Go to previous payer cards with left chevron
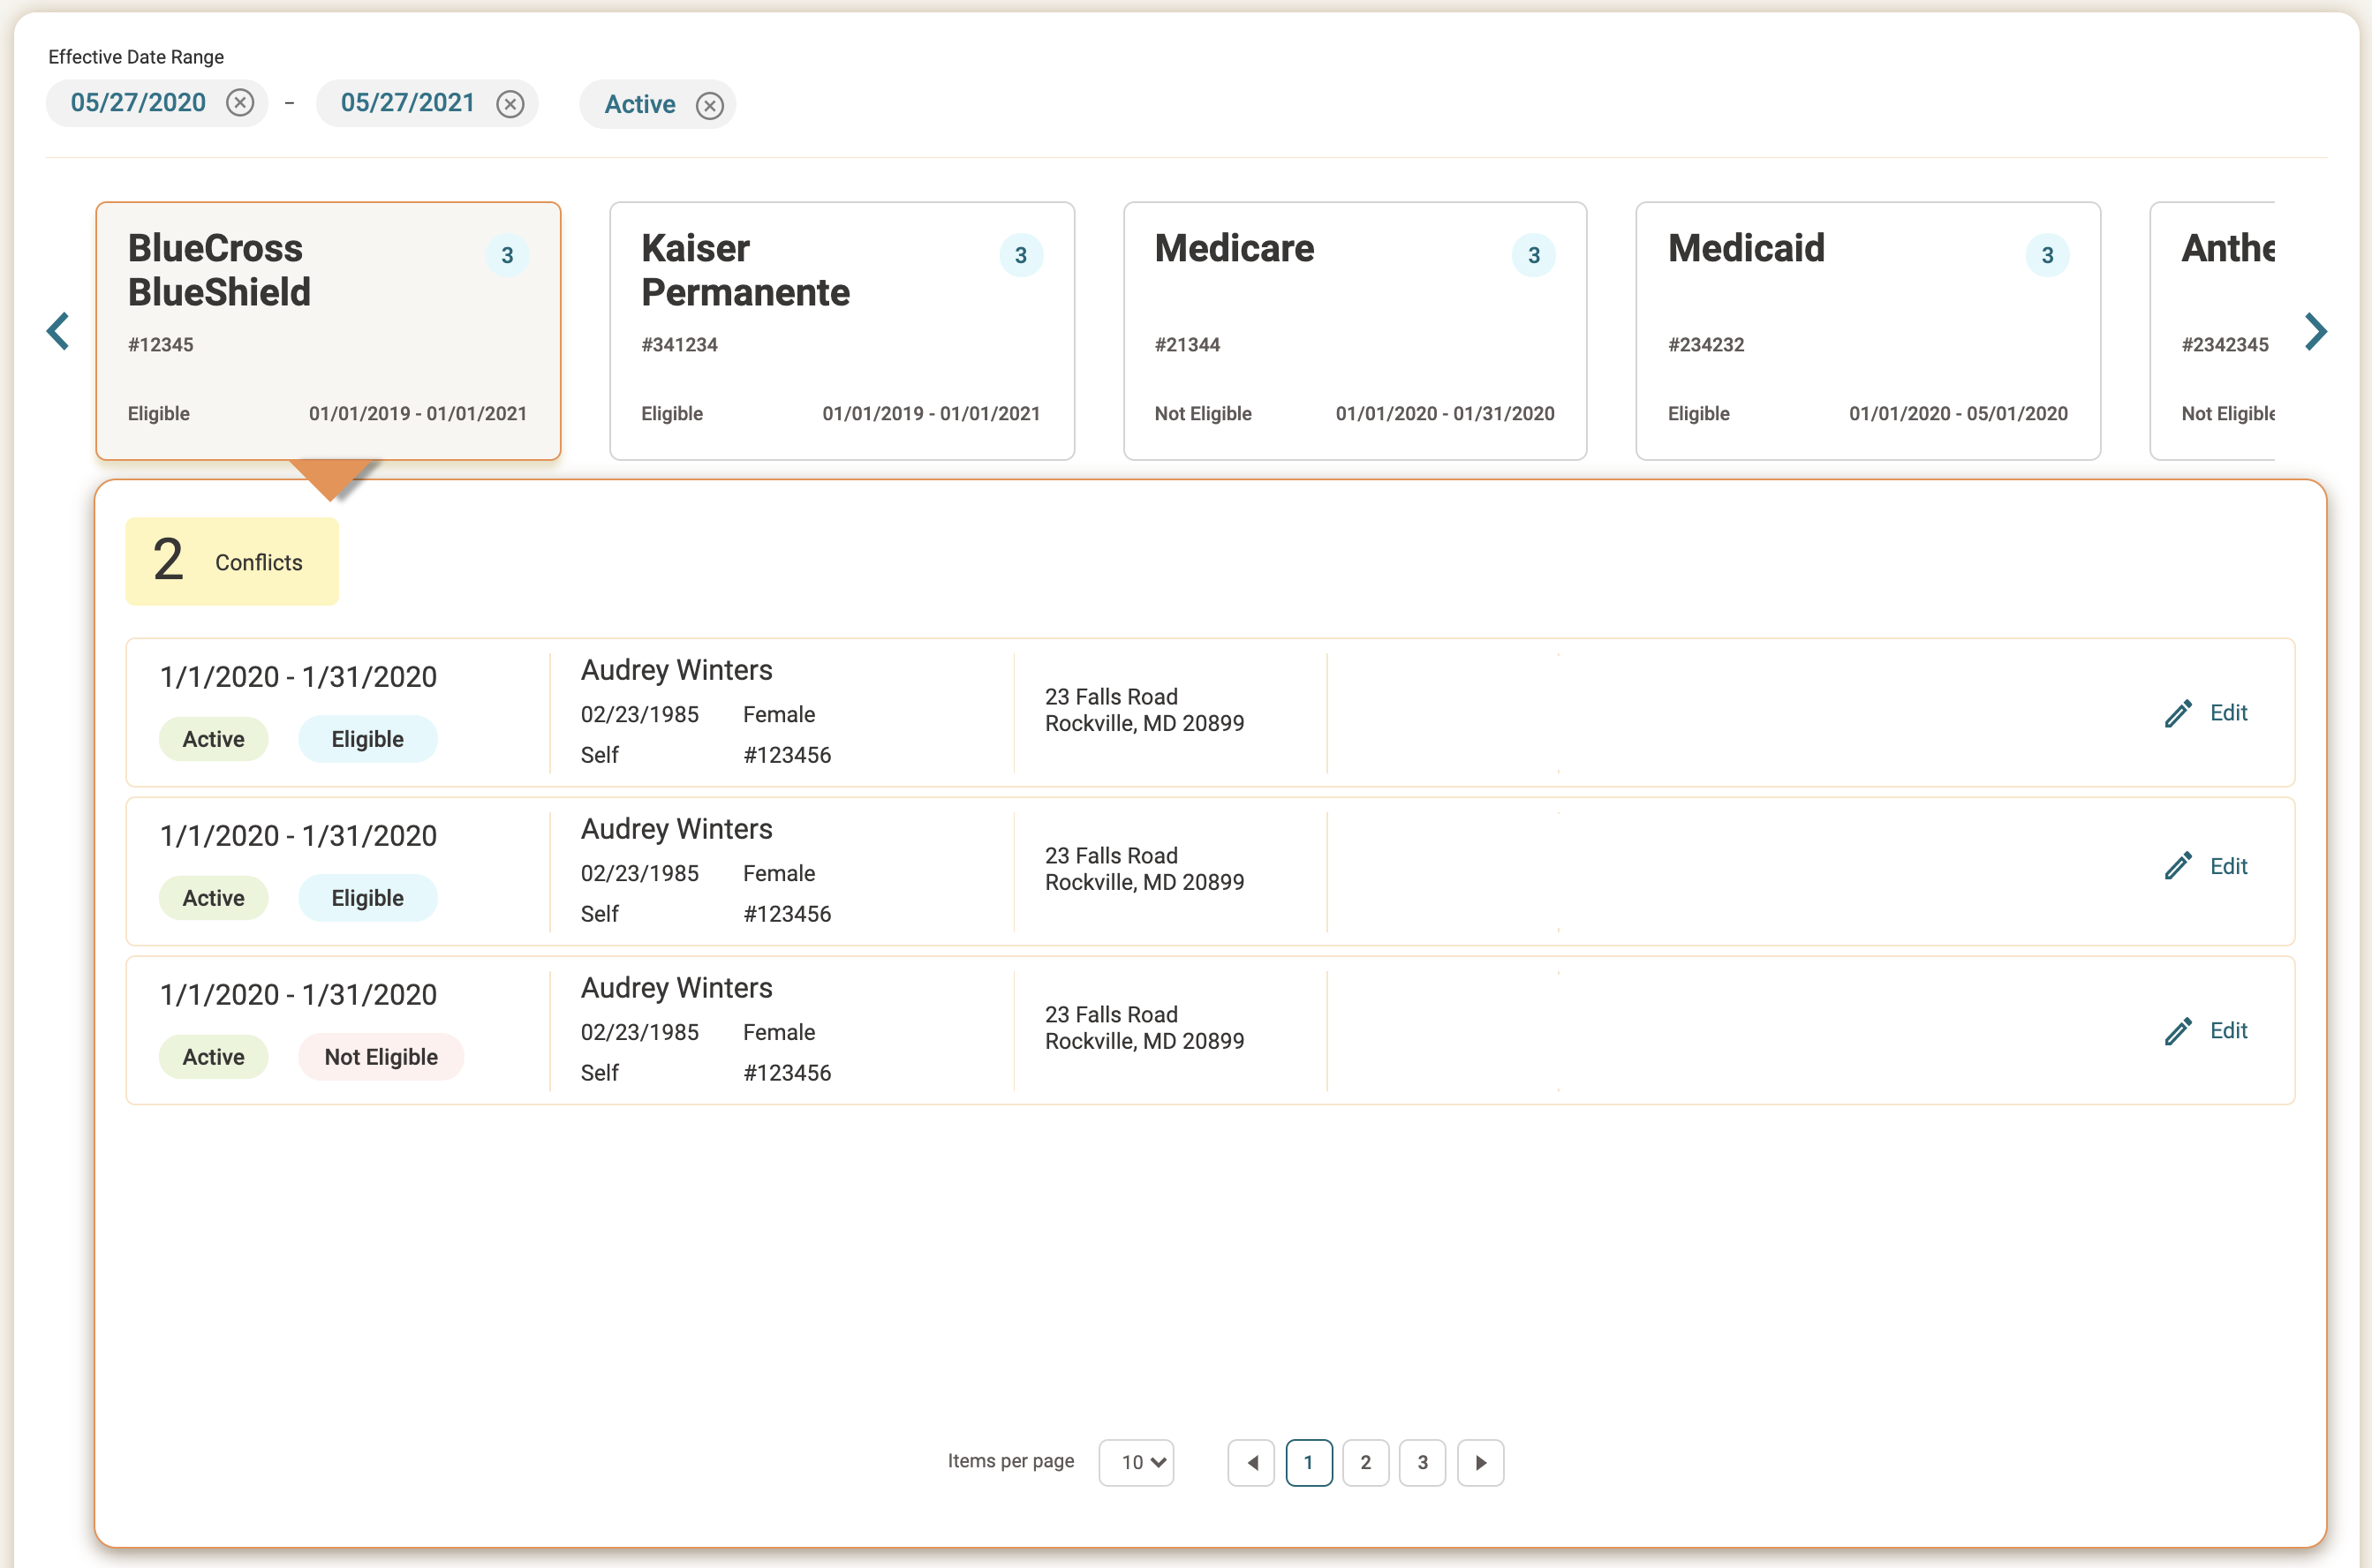This screenshot has height=1568, width=2372. (58, 331)
